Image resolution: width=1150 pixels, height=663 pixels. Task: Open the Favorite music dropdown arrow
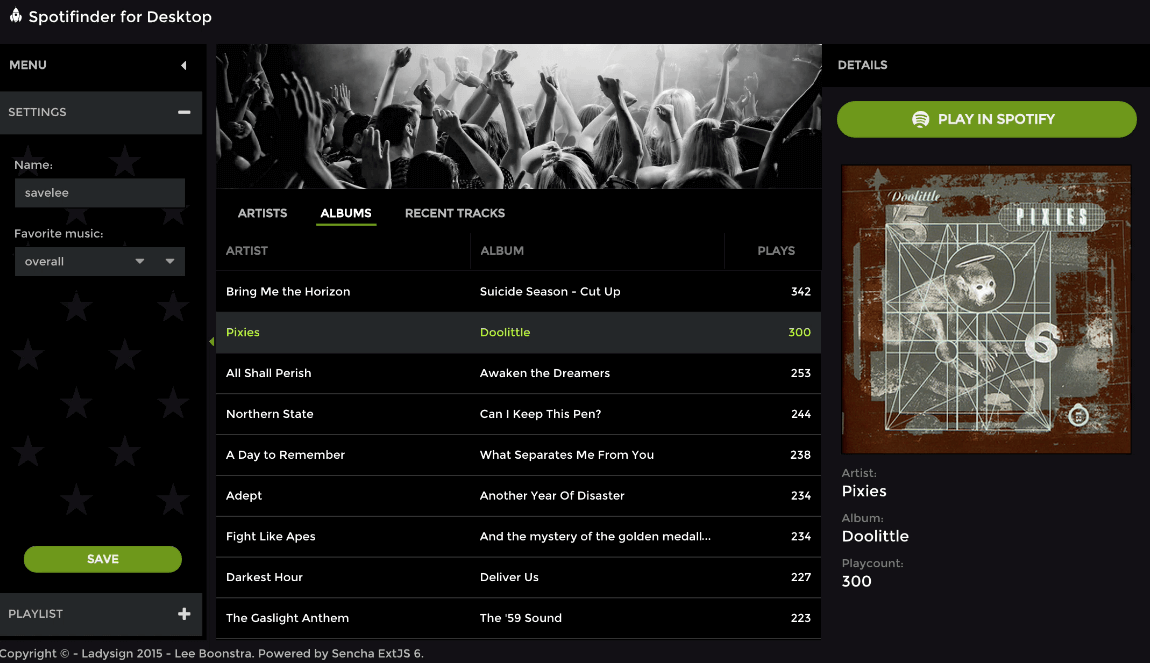pyautogui.click(x=170, y=261)
